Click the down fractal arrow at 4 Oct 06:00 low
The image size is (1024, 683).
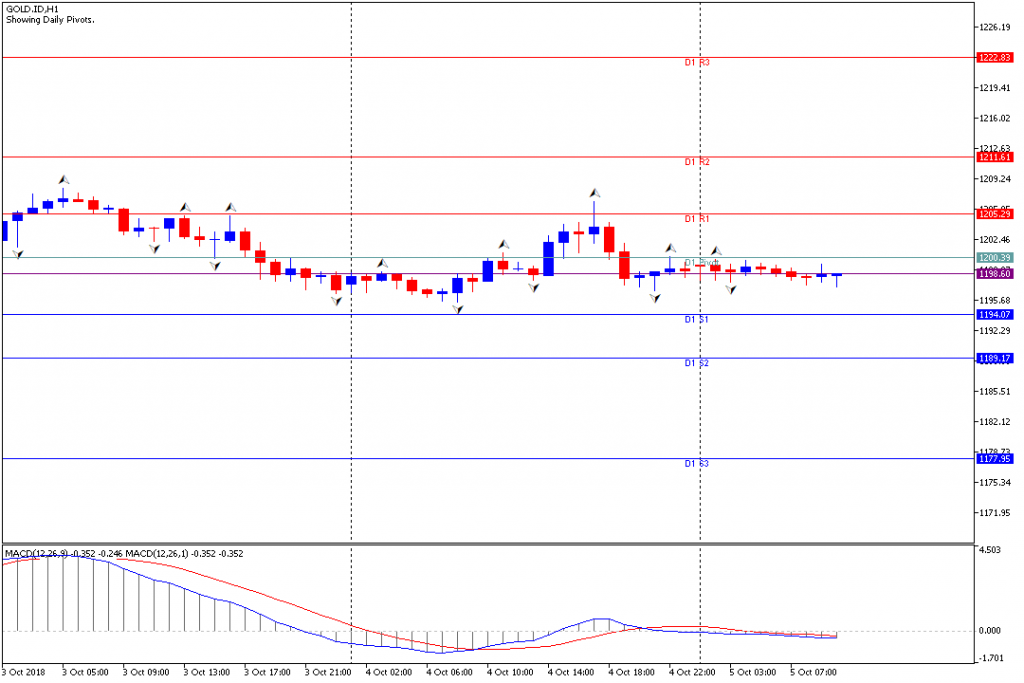click(x=458, y=310)
